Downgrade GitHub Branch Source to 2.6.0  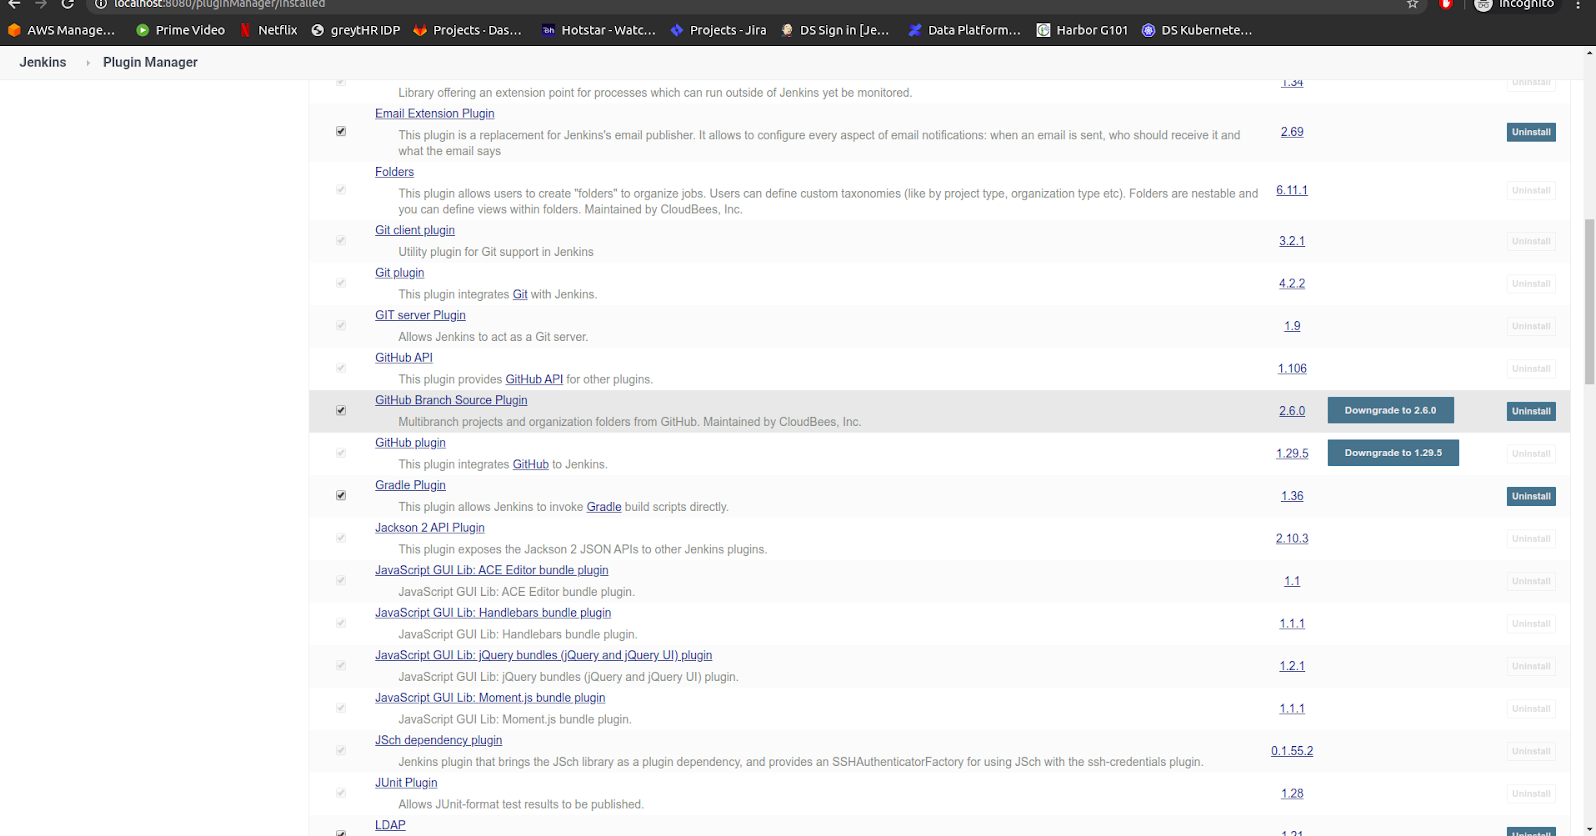(1390, 410)
